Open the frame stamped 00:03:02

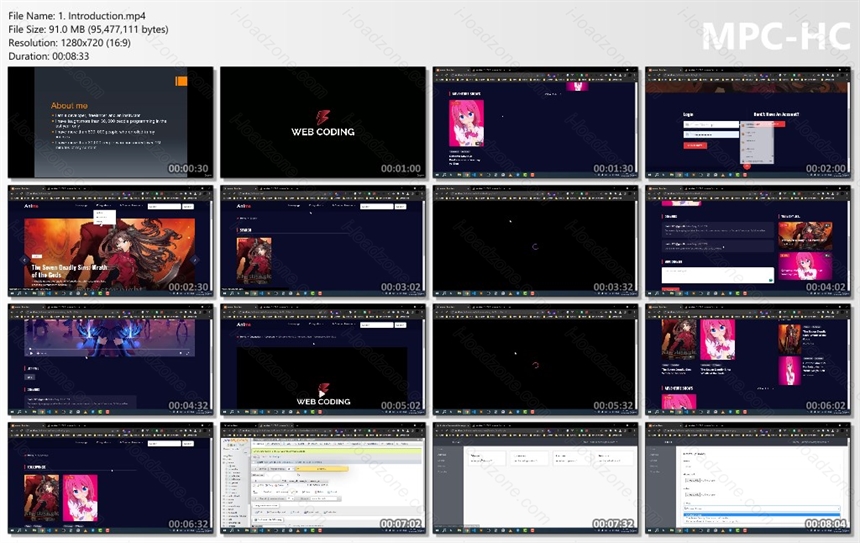[323, 241]
